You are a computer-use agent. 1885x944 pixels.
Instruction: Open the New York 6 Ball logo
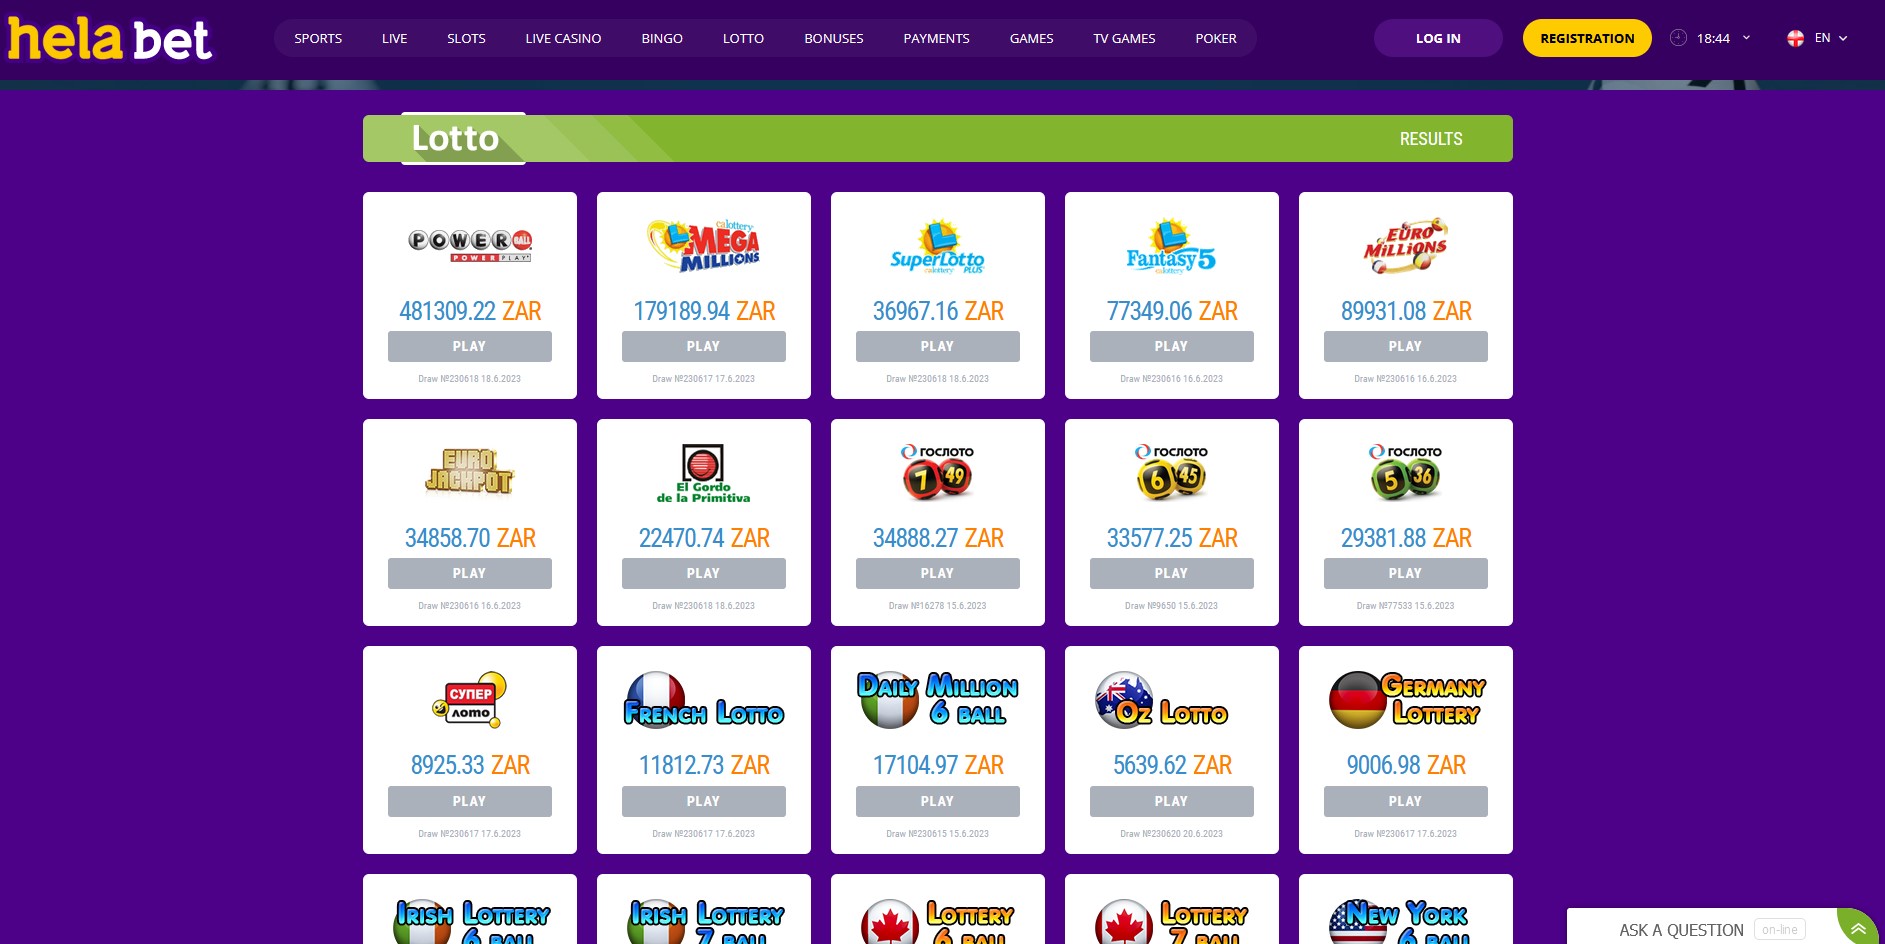click(1400, 921)
